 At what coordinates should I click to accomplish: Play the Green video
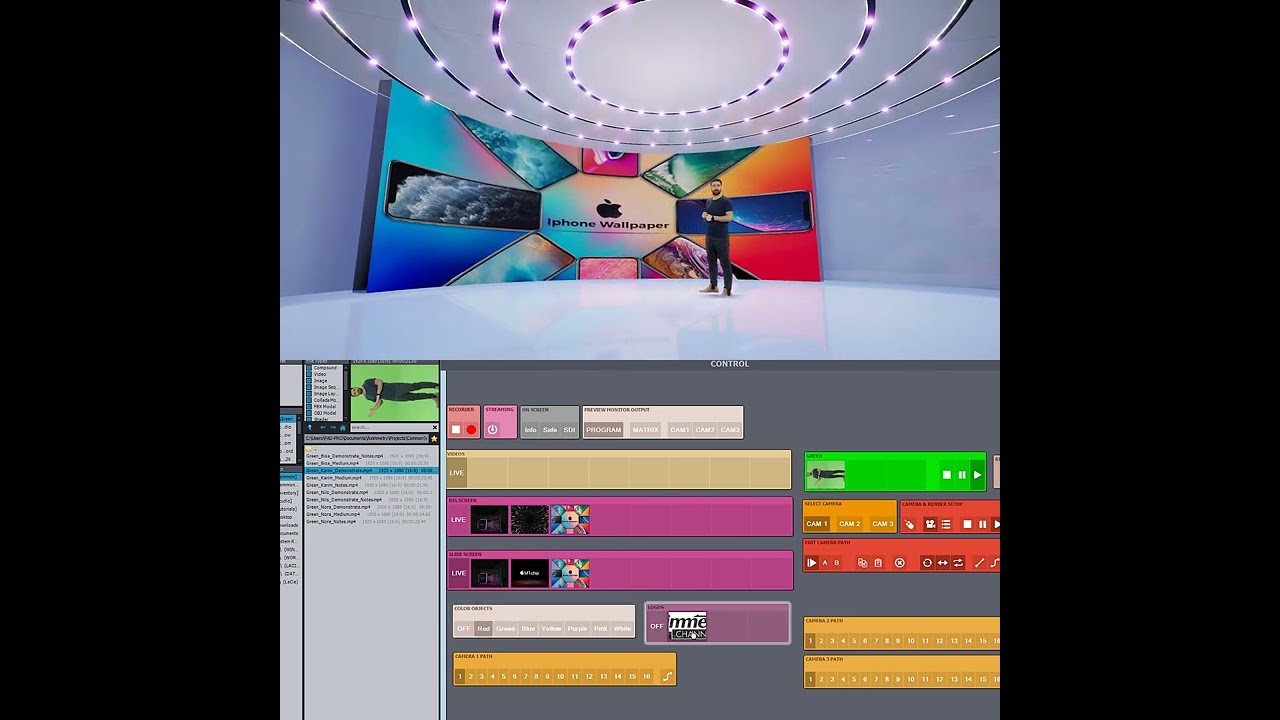(977, 475)
